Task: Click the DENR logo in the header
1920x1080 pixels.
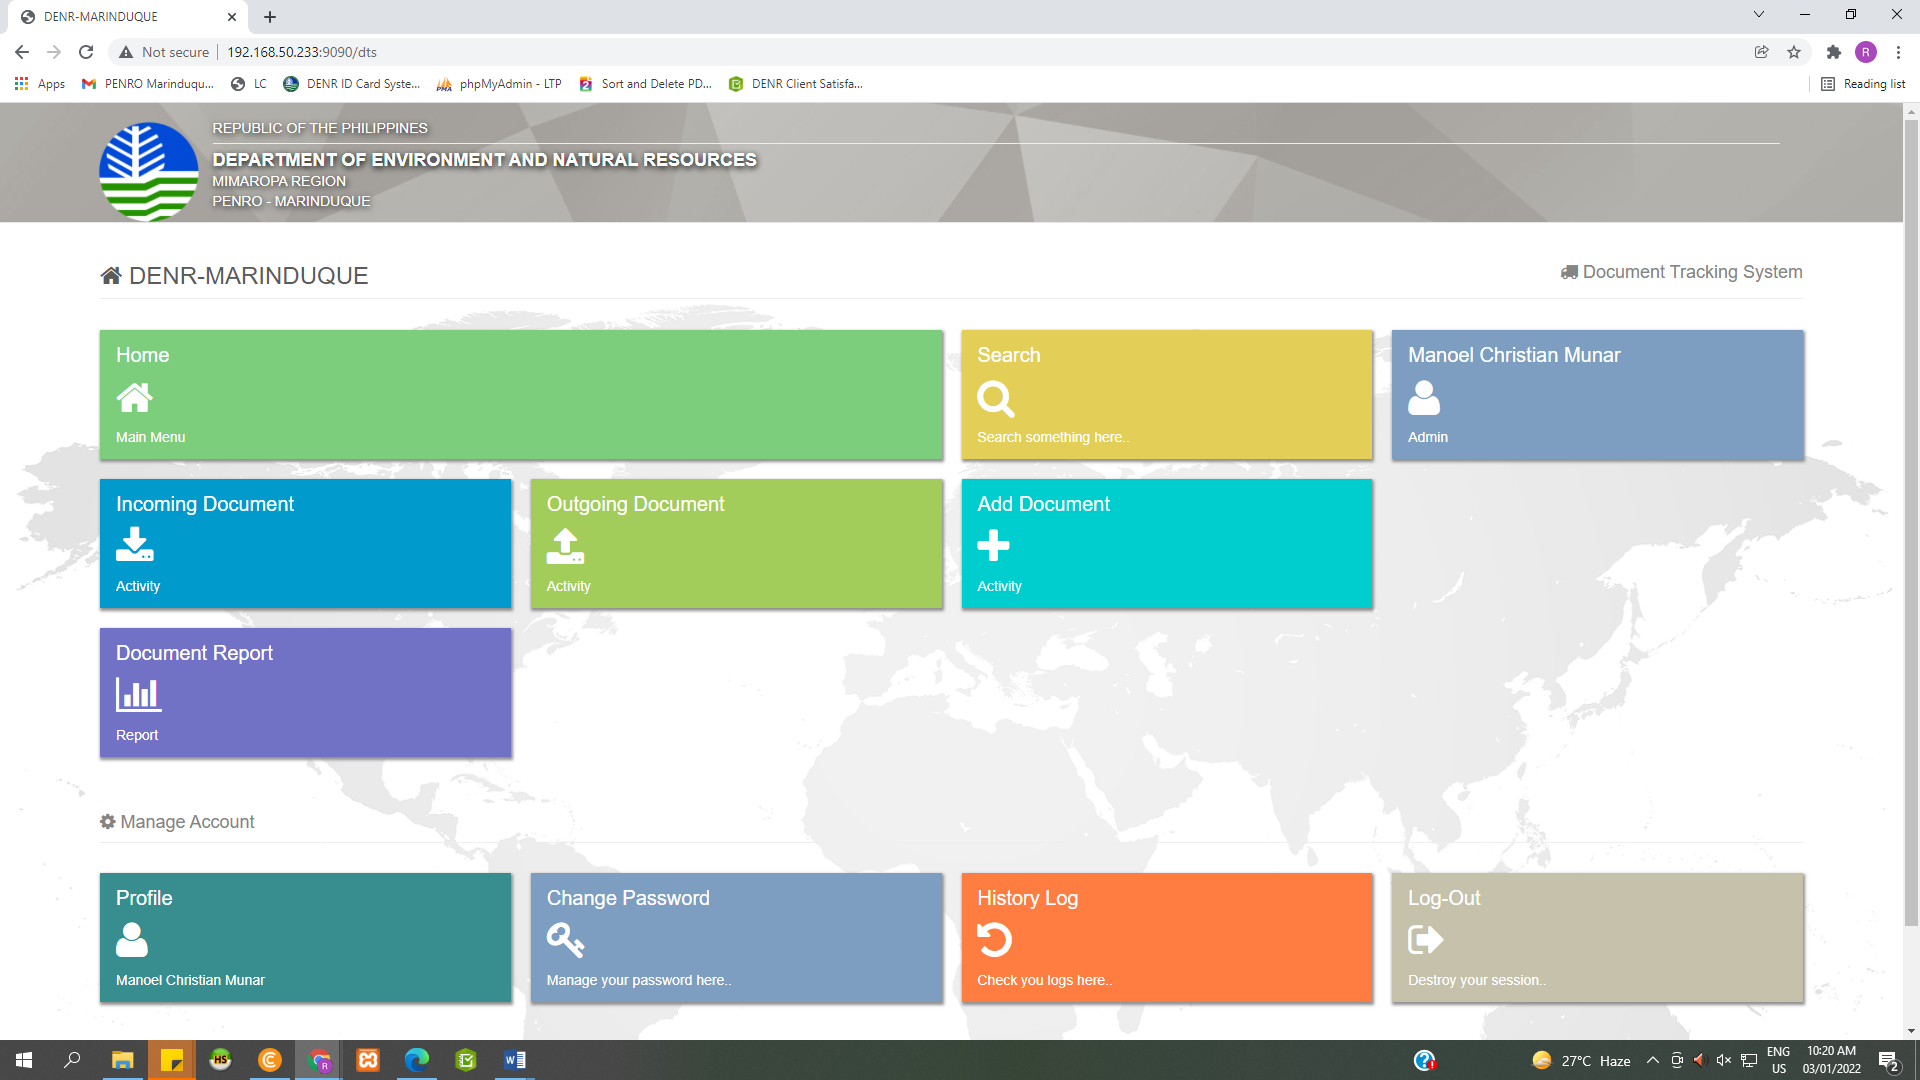Action: coord(149,172)
